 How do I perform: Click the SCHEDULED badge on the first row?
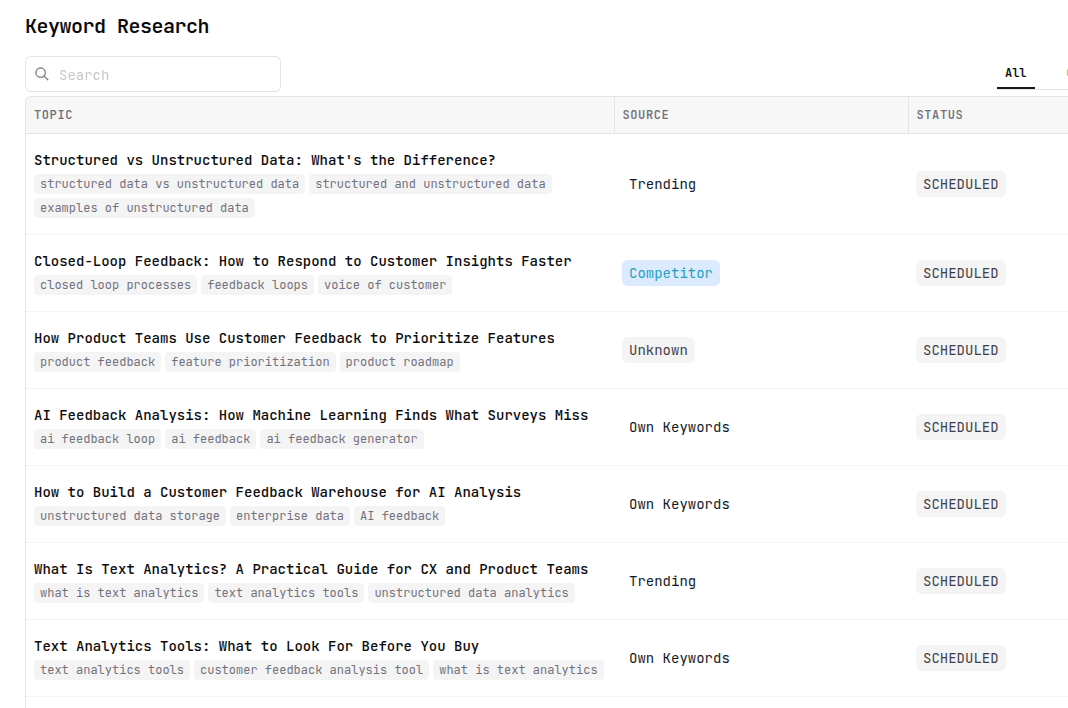pos(960,184)
